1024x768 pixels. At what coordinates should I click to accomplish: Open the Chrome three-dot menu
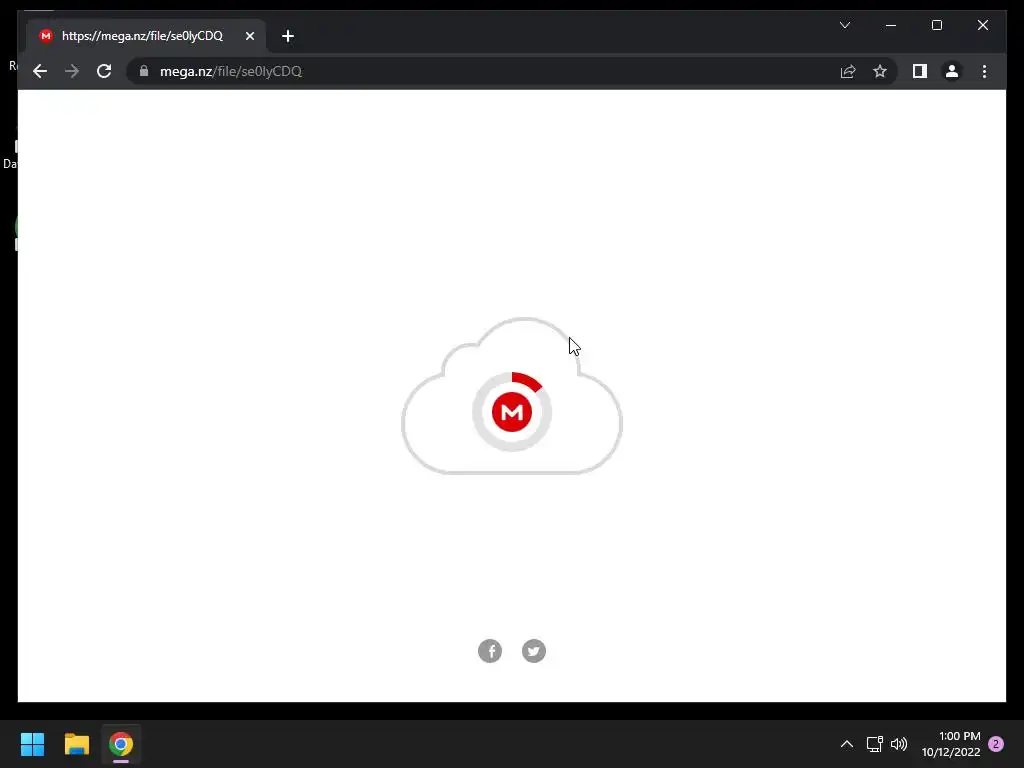click(x=984, y=71)
